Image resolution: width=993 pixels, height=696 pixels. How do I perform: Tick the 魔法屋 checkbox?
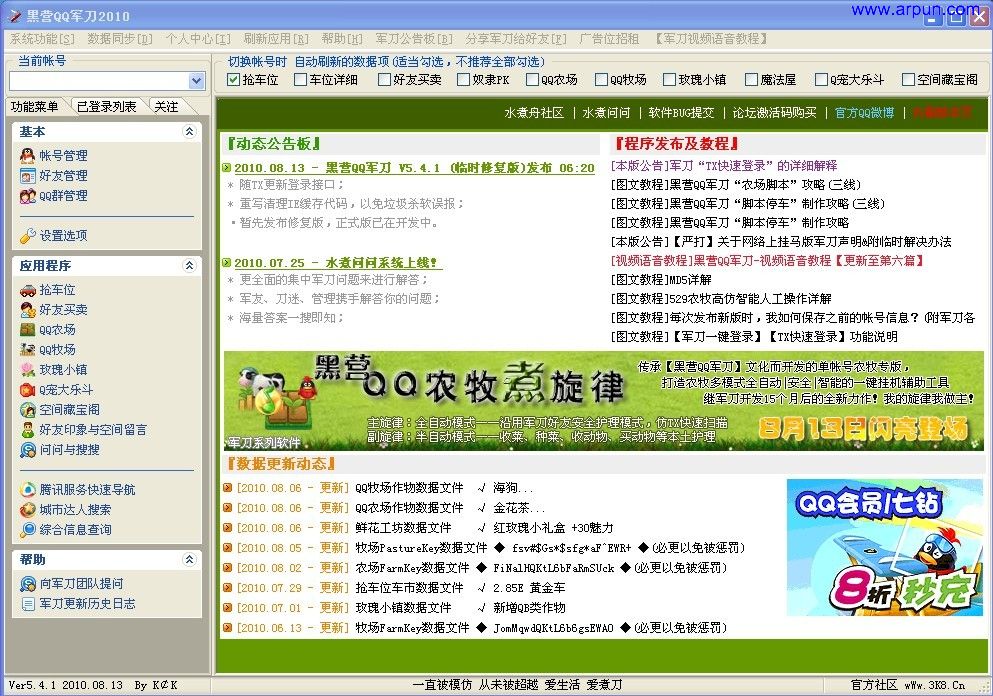tap(751, 79)
